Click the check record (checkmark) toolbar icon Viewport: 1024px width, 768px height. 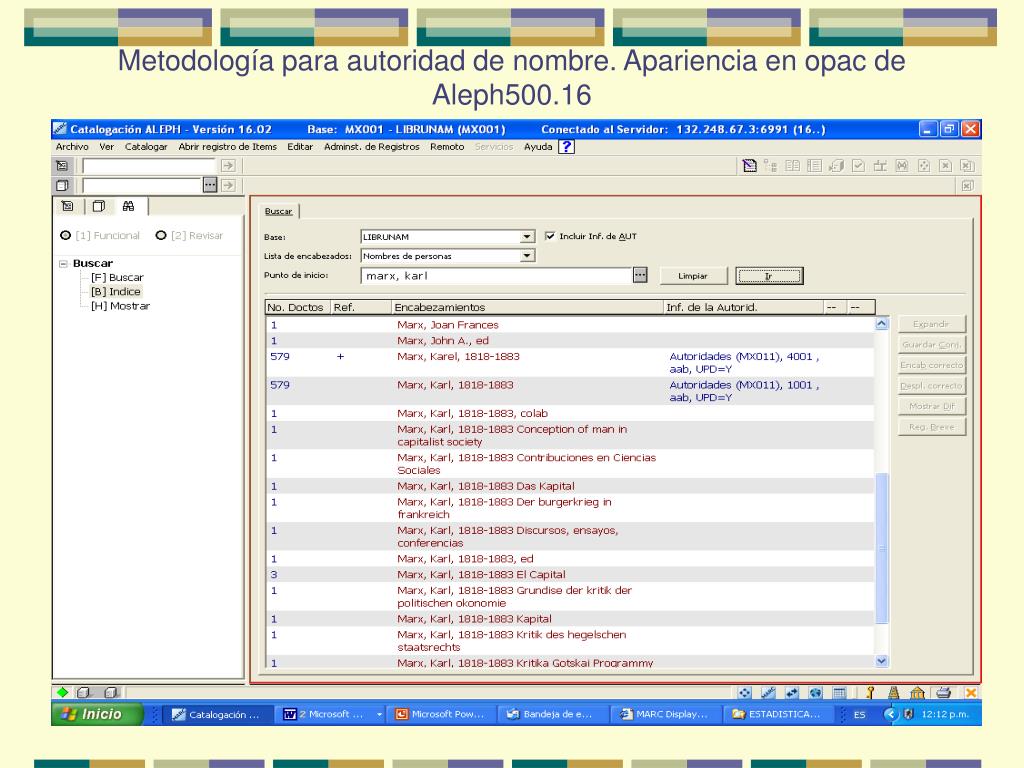858,166
